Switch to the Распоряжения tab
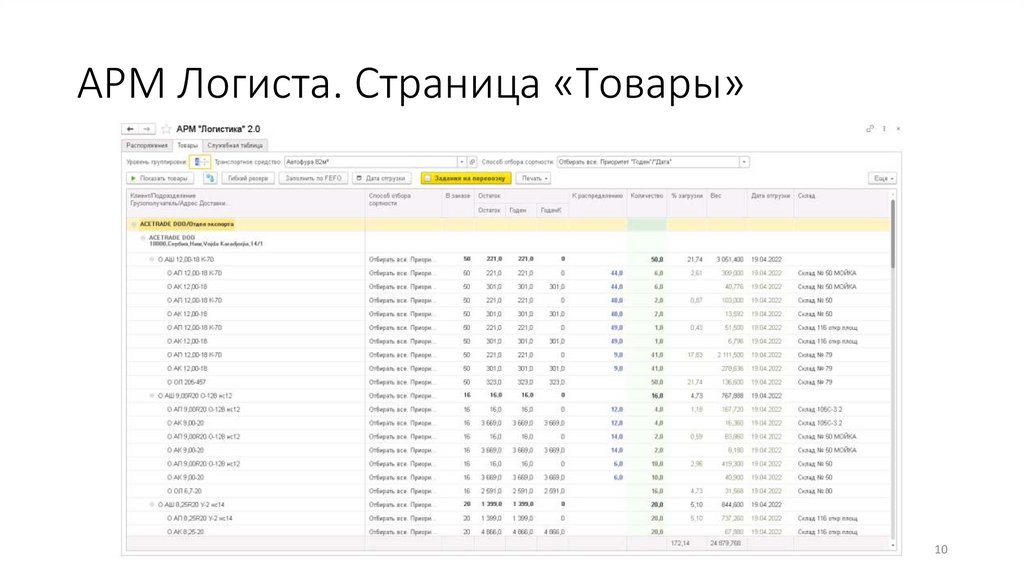This screenshot has height=574, width=1024. [147, 146]
